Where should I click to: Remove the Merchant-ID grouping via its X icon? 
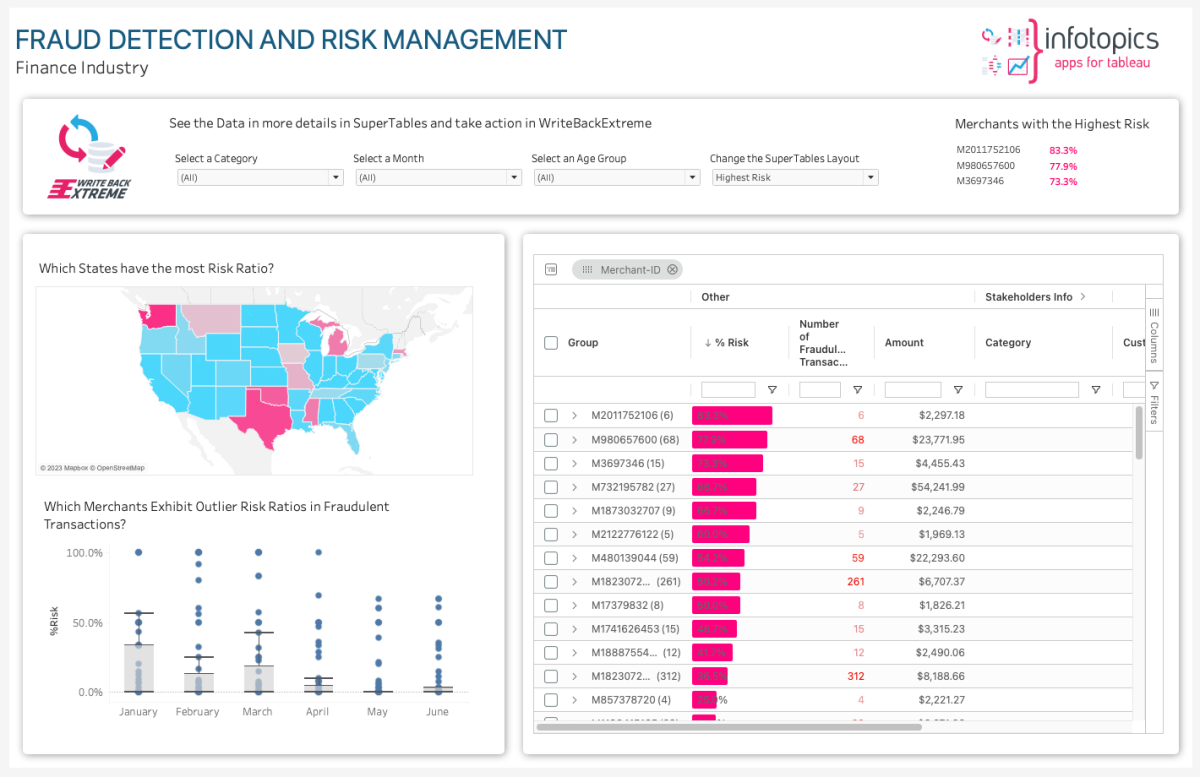click(x=671, y=270)
